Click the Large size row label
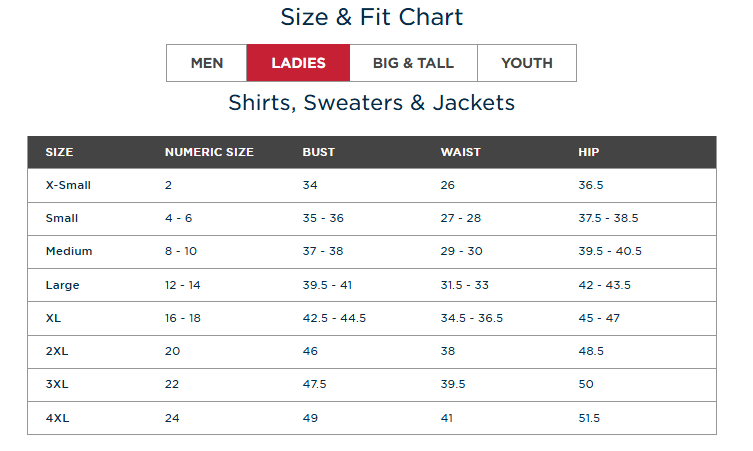753x451 pixels. 62,285
